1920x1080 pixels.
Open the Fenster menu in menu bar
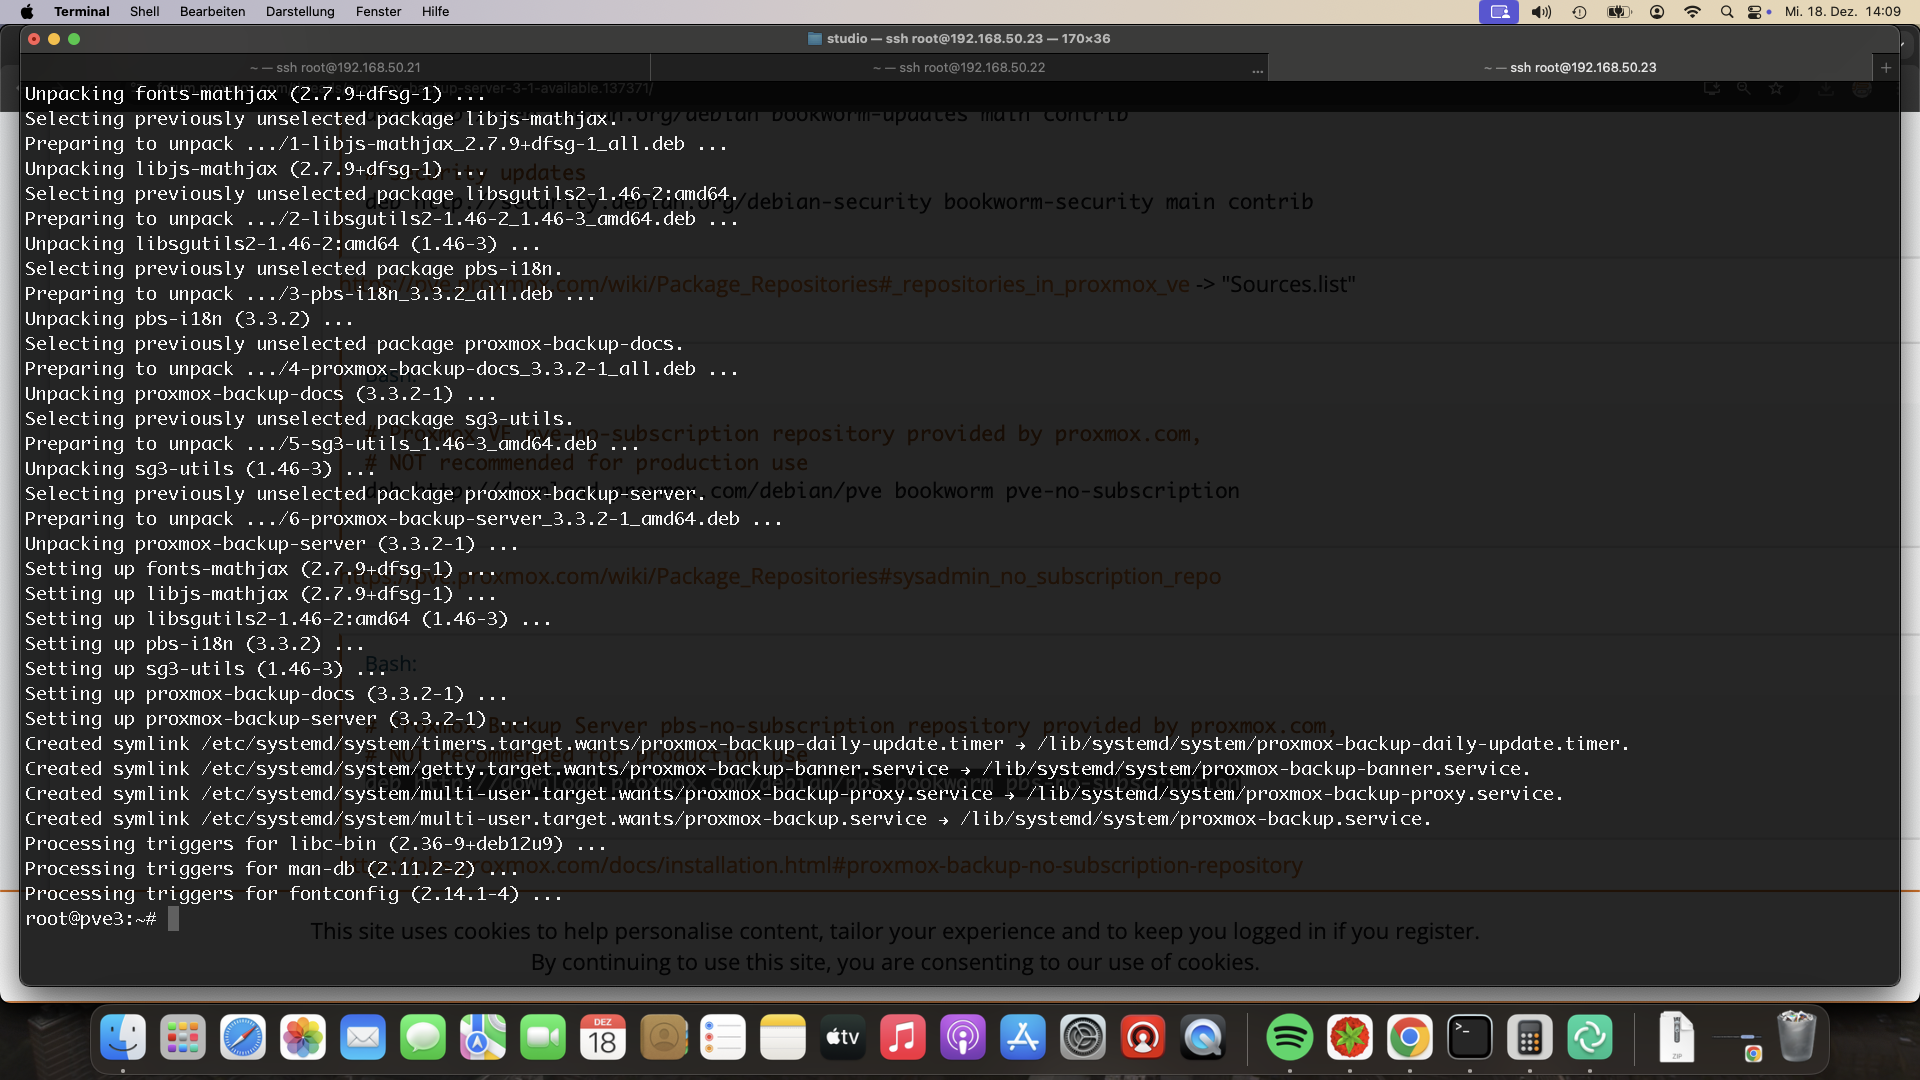[x=378, y=12]
